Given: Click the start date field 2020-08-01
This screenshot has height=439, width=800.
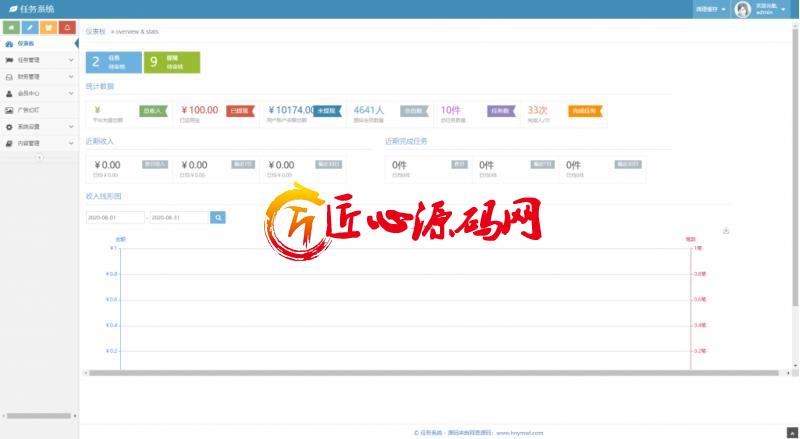Looking at the screenshot, I should point(115,217).
